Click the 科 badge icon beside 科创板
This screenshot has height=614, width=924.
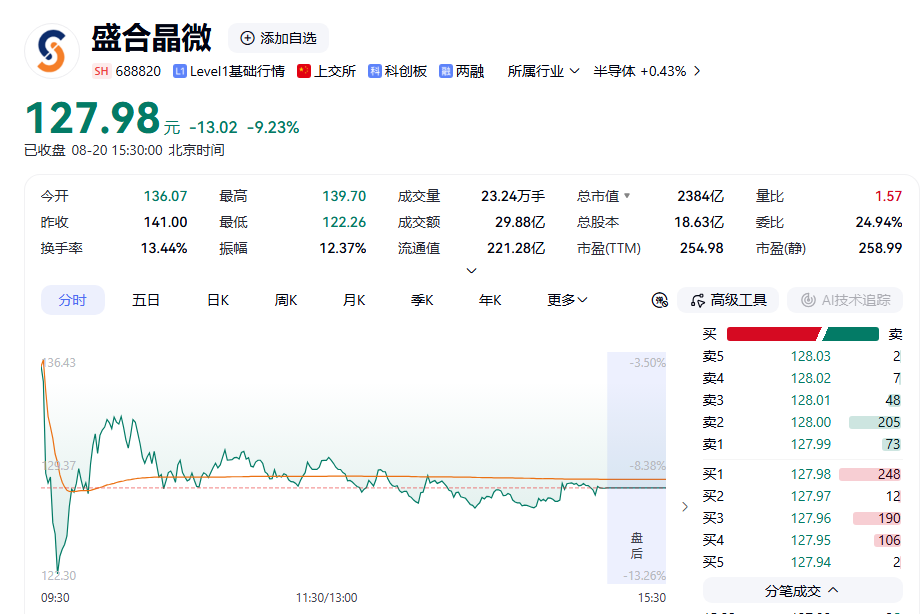[x=375, y=71]
